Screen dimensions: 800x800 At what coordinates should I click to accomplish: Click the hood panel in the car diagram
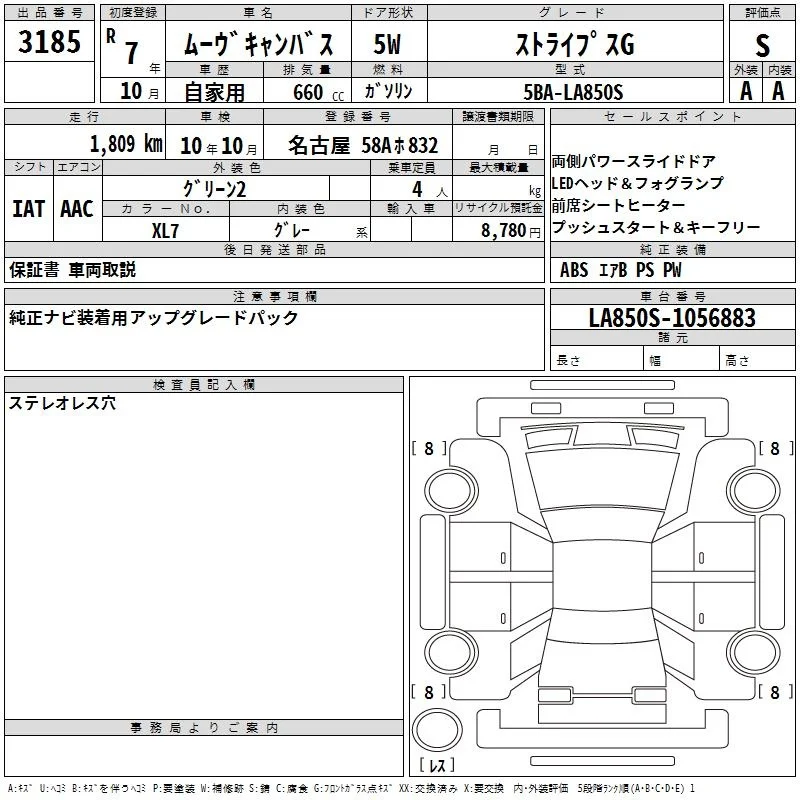[x=602, y=479]
